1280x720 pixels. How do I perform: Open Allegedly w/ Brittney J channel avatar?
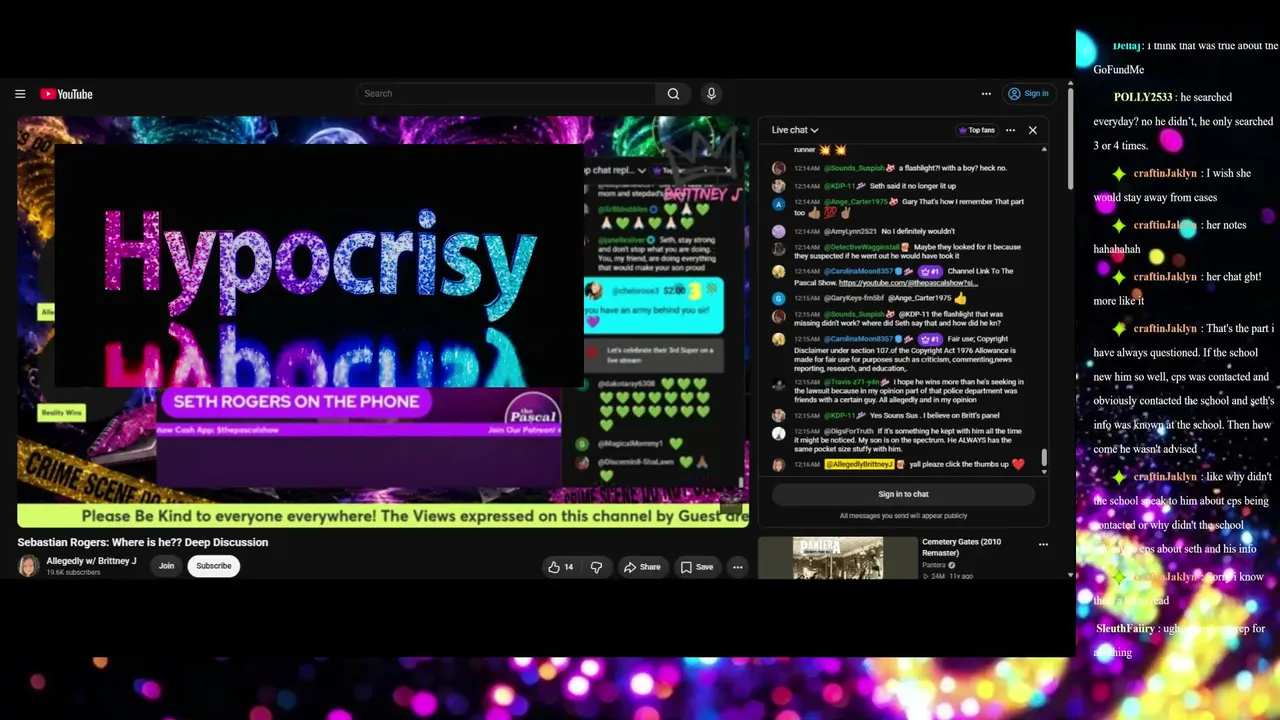(x=28, y=566)
